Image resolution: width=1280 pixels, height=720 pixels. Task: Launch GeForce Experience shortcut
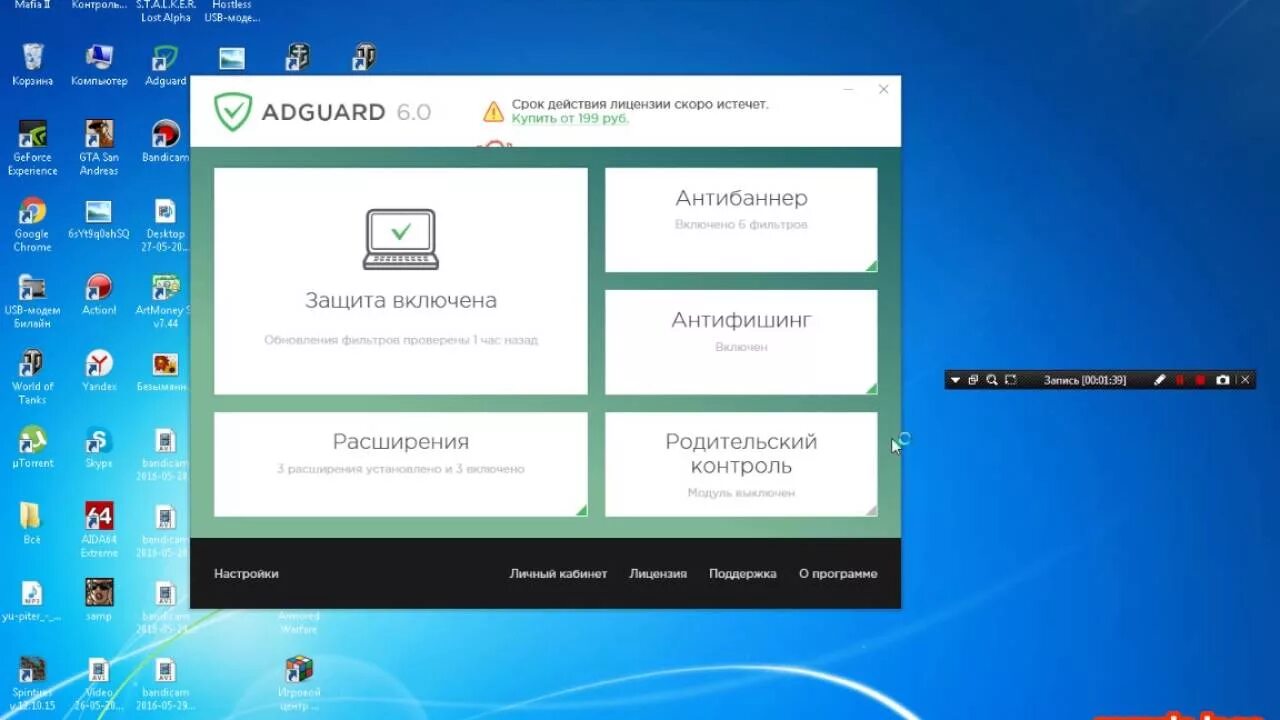(x=33, y=147)
